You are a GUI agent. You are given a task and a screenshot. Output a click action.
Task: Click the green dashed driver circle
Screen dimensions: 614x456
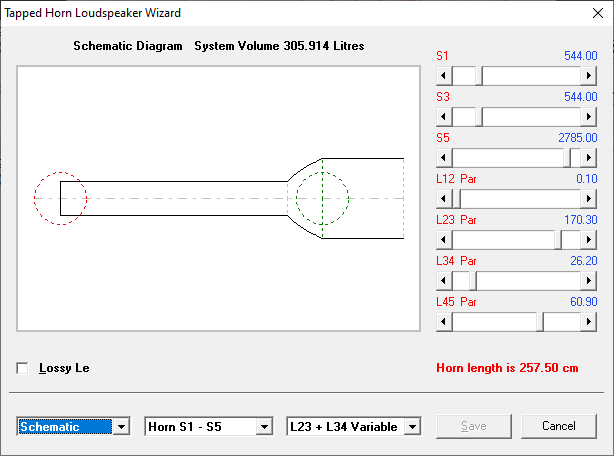322,198
